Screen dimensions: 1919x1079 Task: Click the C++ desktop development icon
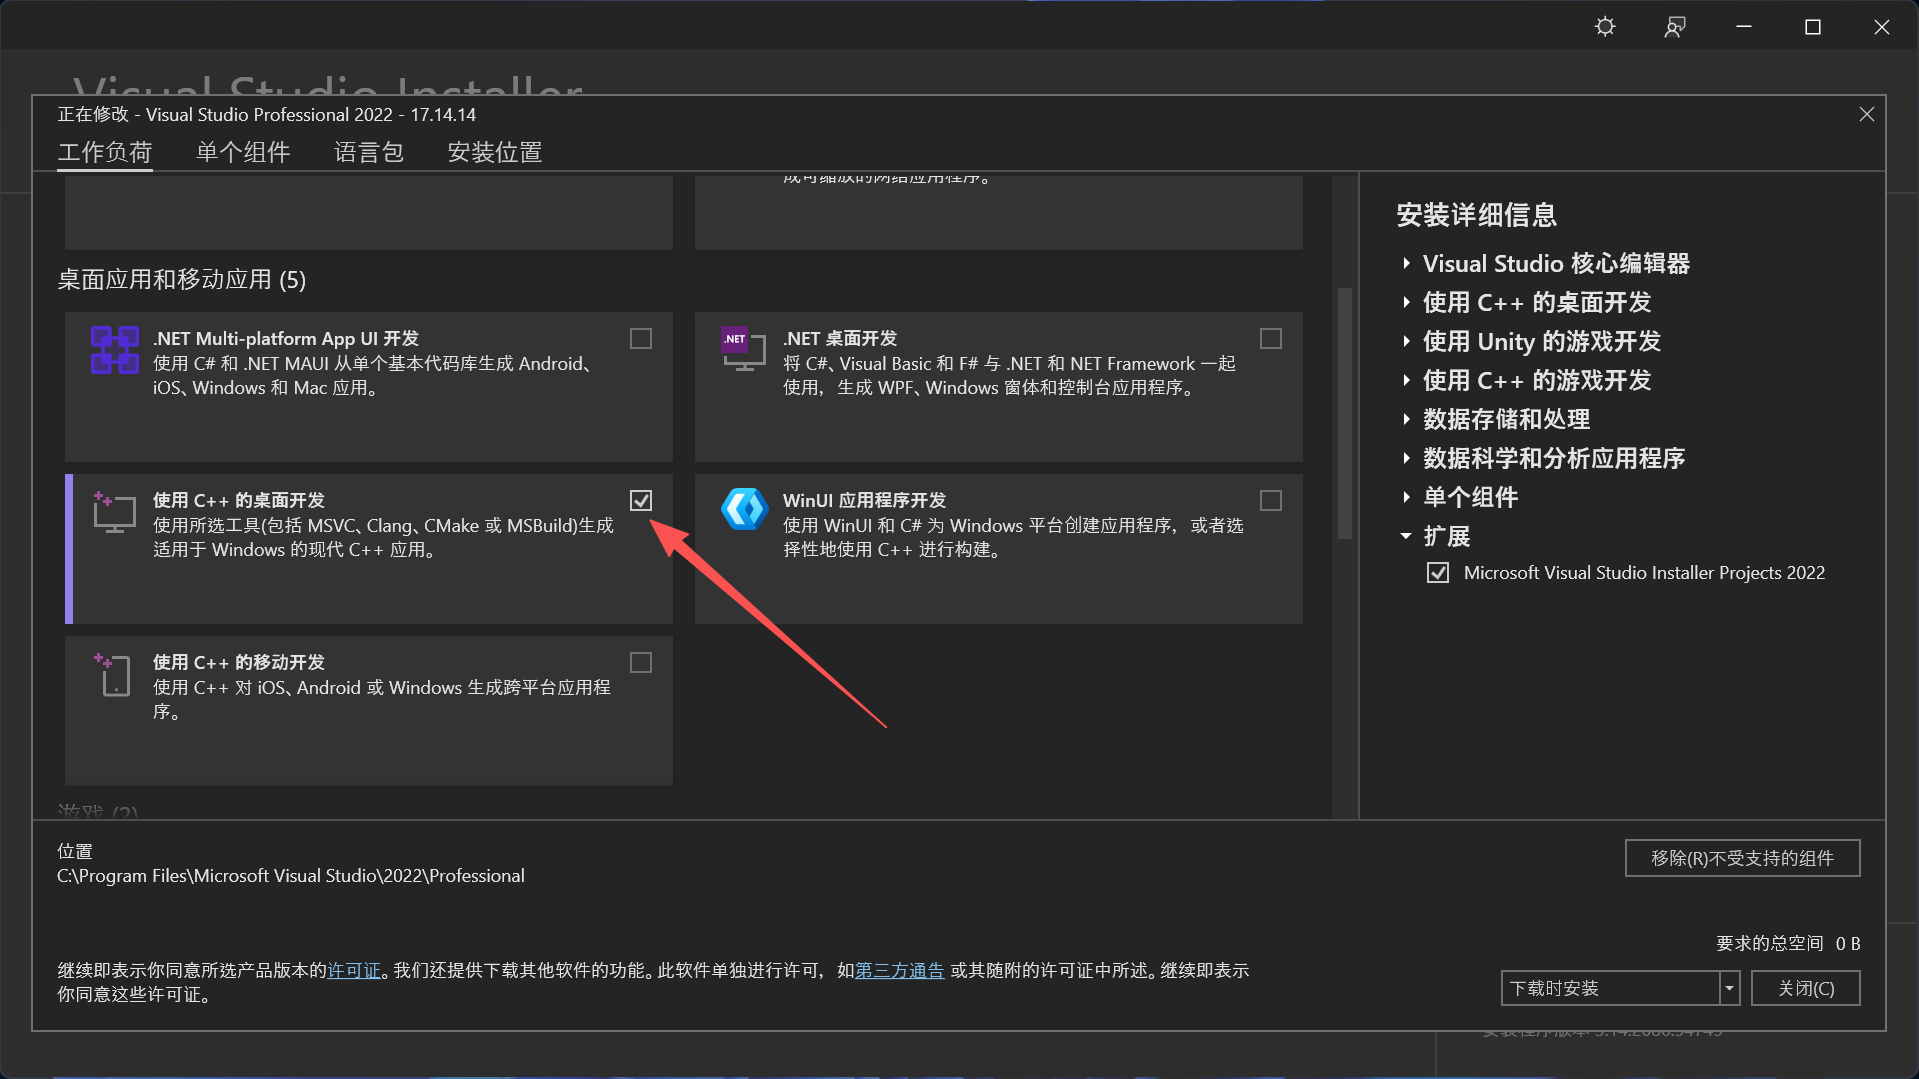coord(114,512)
